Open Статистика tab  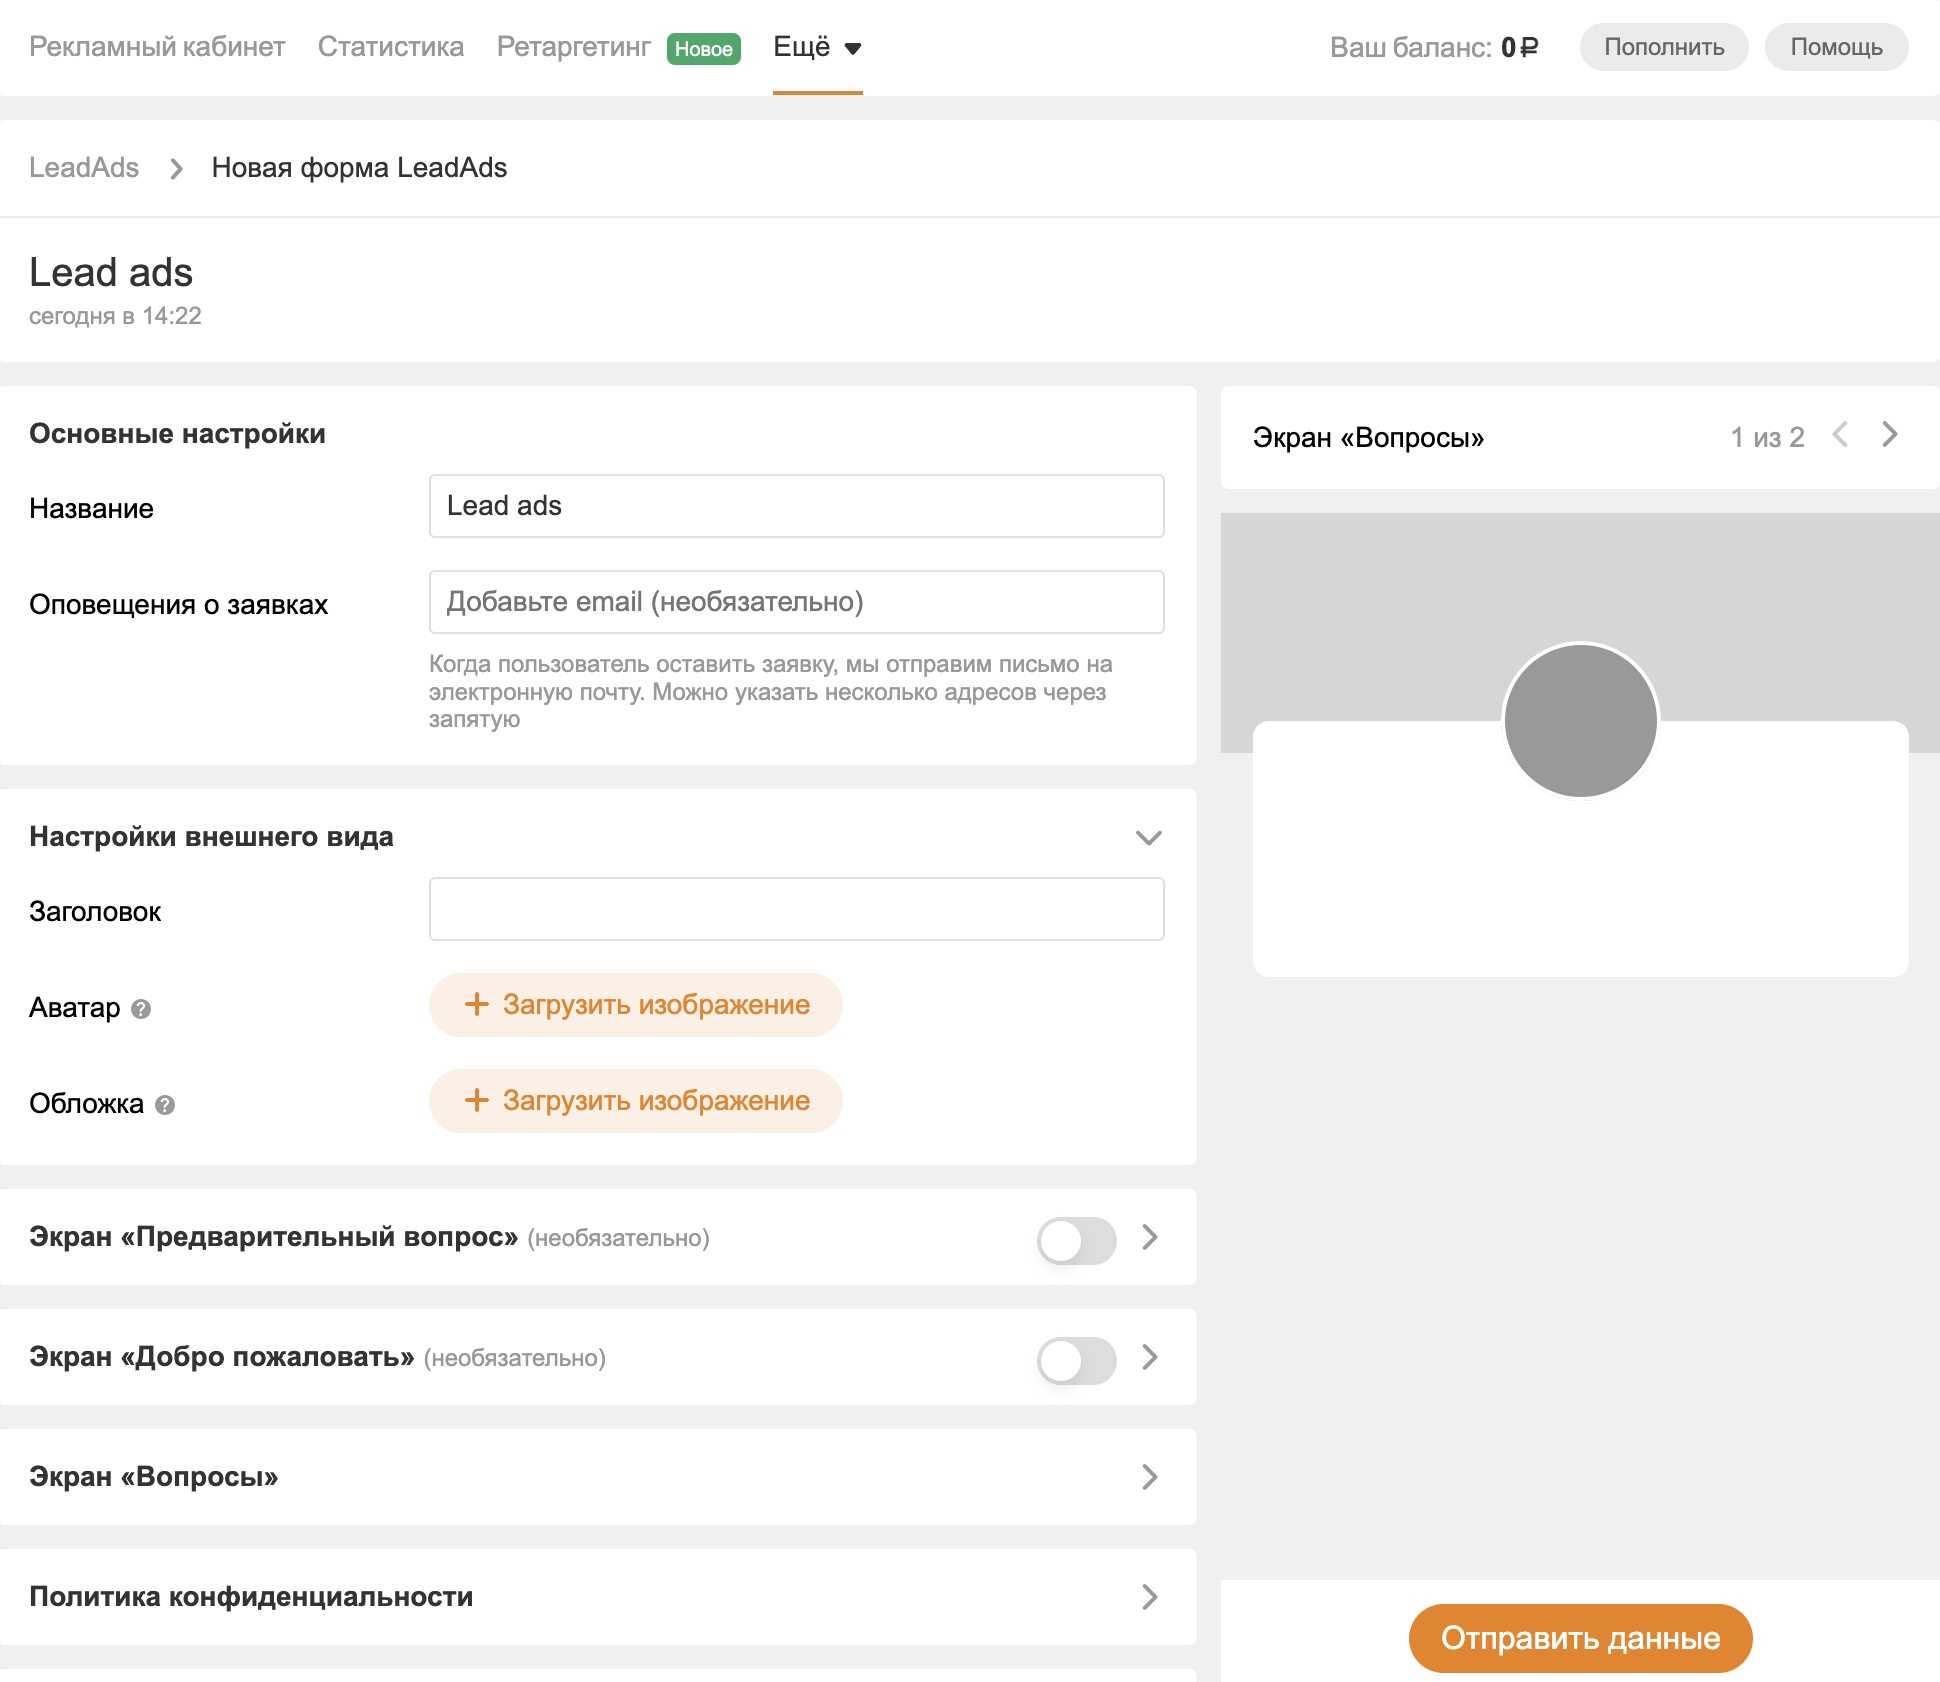pyautogui.click(x=391, y=47)
